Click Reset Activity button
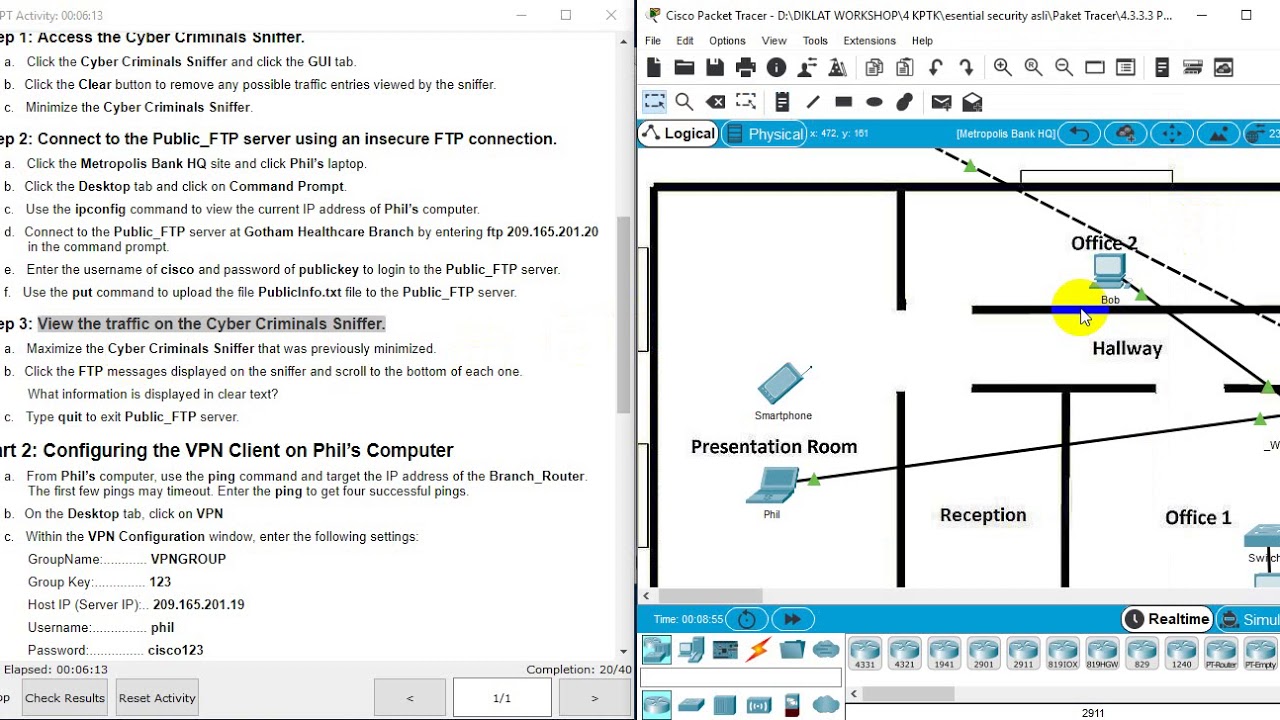This screenshot has height=720, width=1280. 157,698
